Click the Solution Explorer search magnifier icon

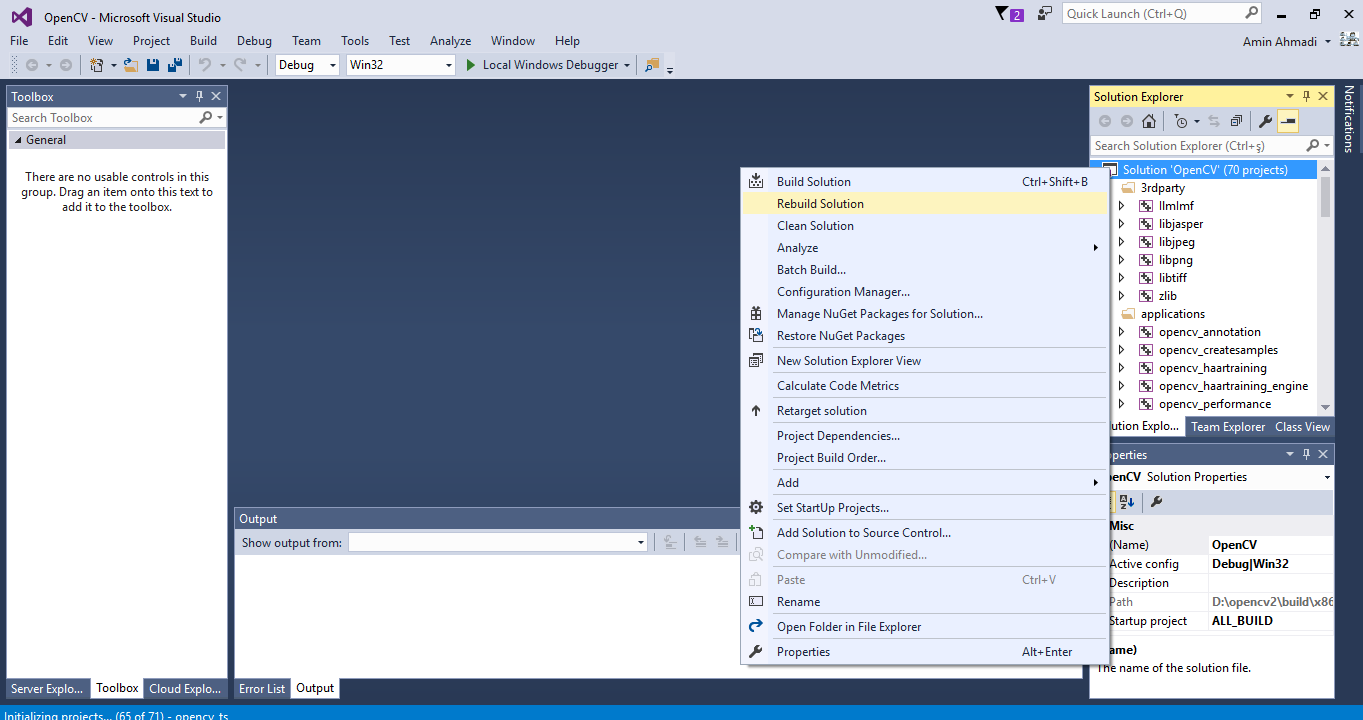click(1313, 145)
